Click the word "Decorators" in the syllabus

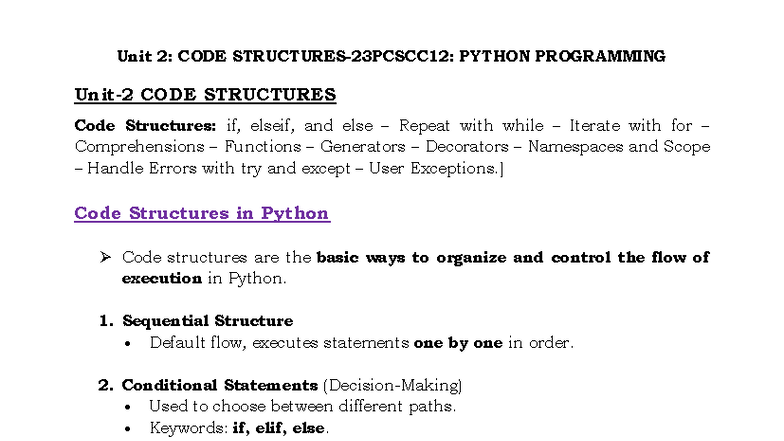(469, 147)
